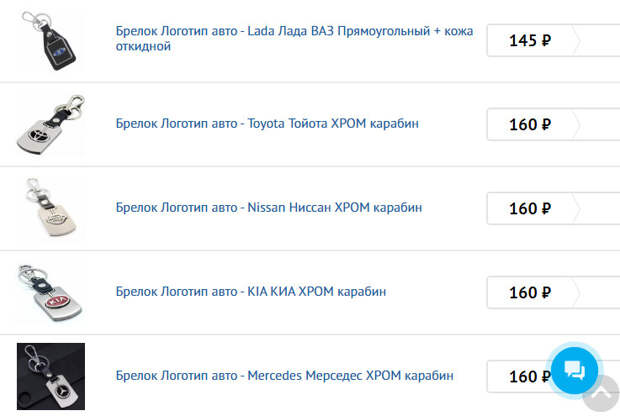Screen dimensions: 620x416
Task: Open the KIA chrome keychain thumbnail
Action: click(51, 292)
